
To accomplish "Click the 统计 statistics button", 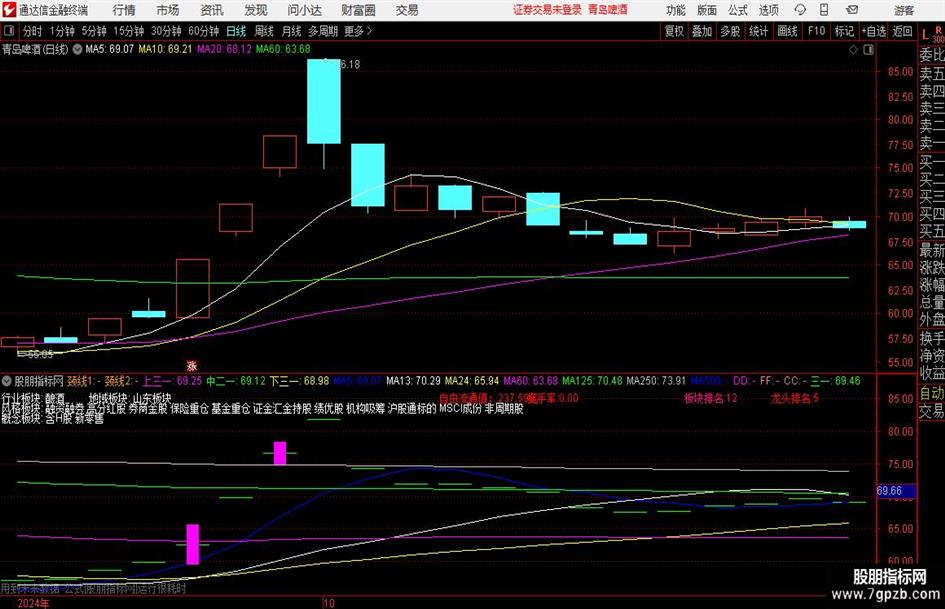I will tap(758, 31).
